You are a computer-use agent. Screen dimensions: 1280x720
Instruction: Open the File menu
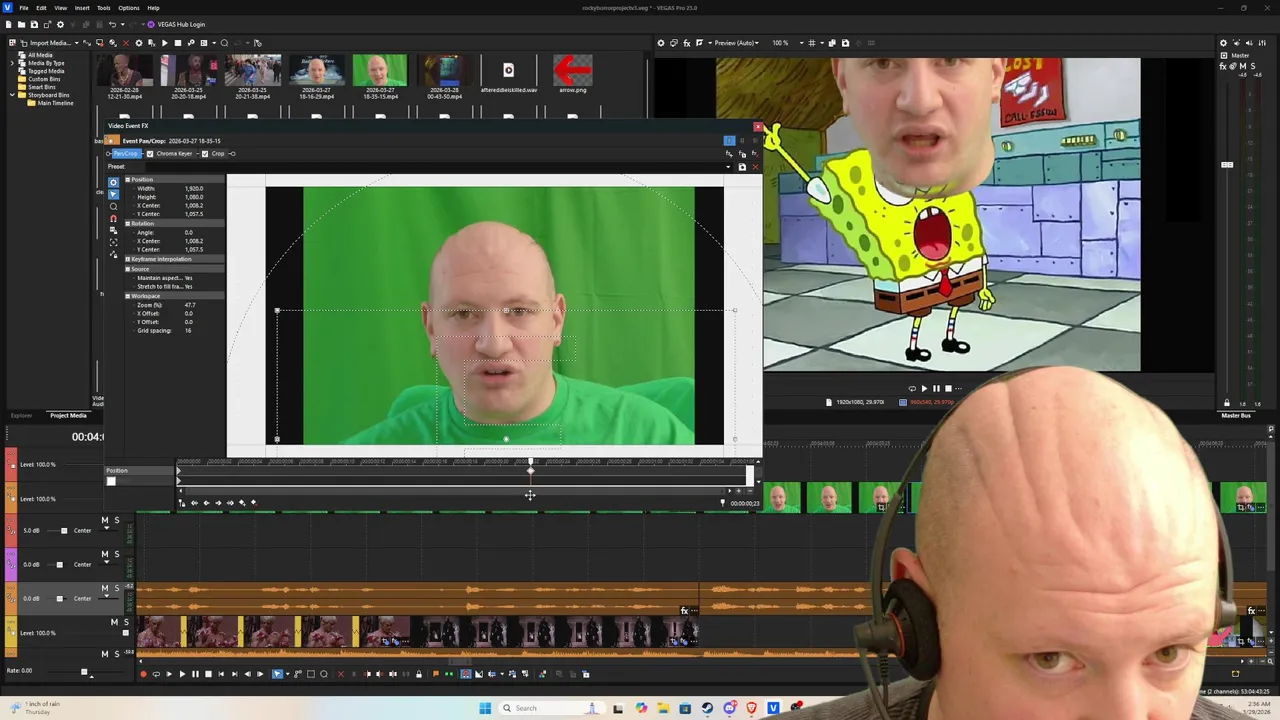tap(23, 8)
